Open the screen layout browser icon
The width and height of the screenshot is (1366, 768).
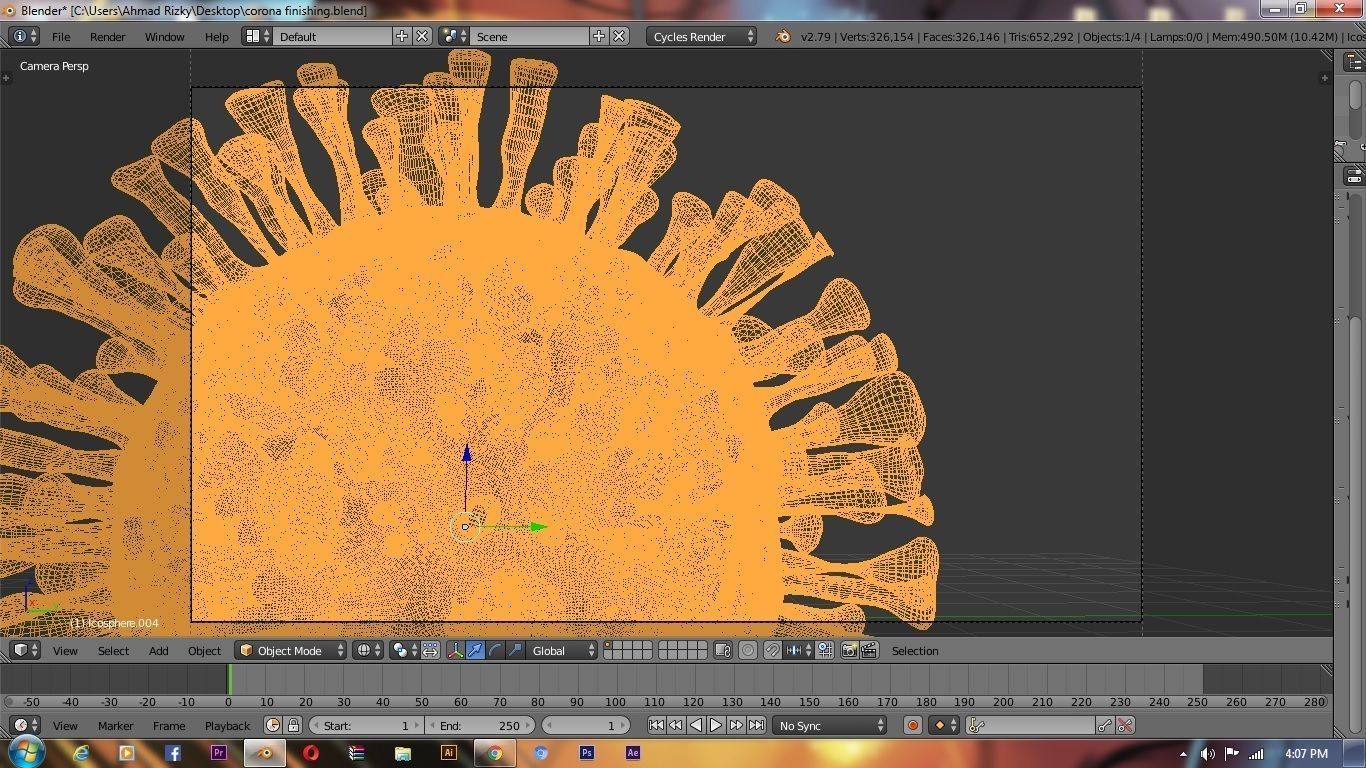[x=258, y=36]
